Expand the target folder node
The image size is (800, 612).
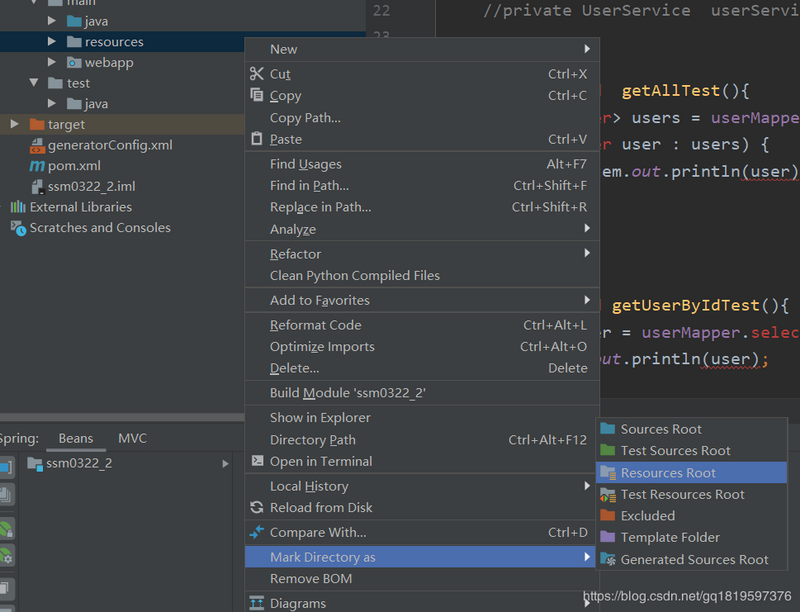14,124
